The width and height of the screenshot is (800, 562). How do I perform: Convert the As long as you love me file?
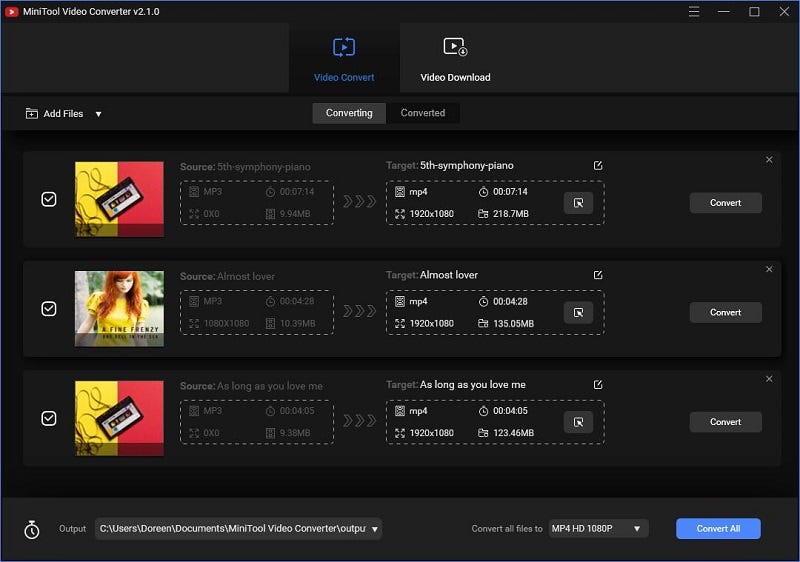[x=726, y=422]
